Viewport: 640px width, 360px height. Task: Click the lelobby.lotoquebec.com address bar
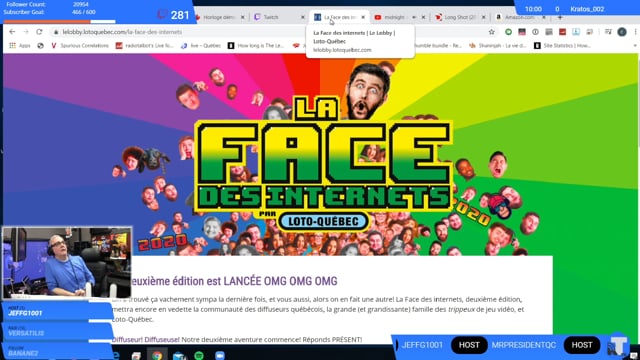point(269,32)
